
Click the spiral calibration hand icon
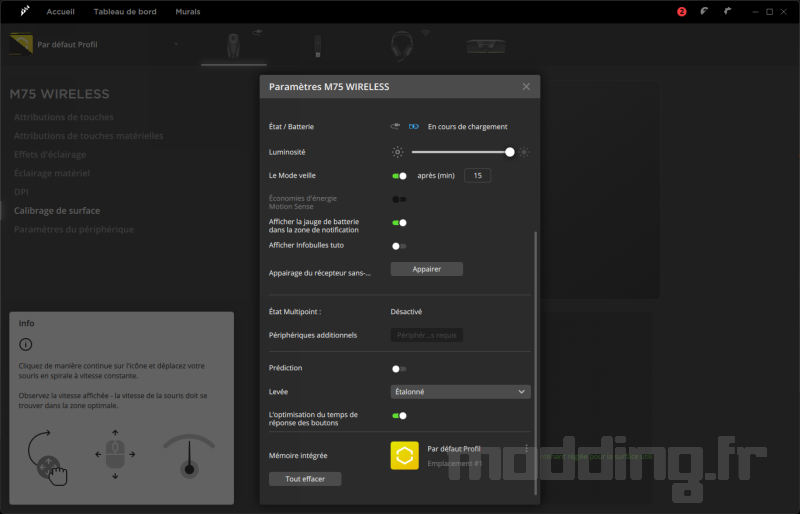coord(47,457)
